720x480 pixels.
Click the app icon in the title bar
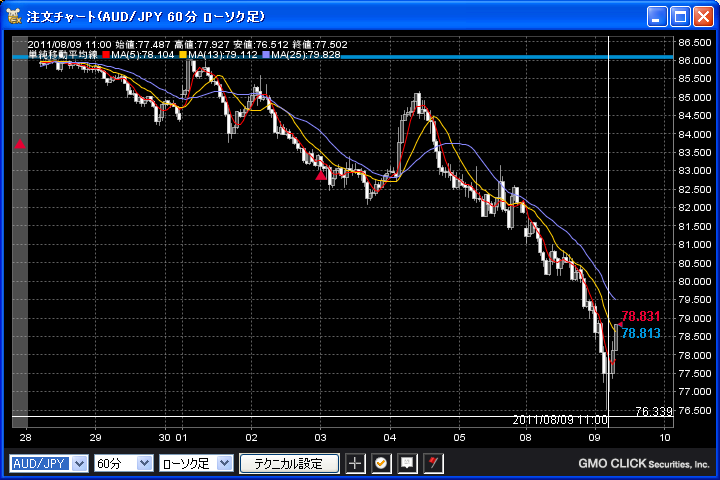click(x=14, y=16)
